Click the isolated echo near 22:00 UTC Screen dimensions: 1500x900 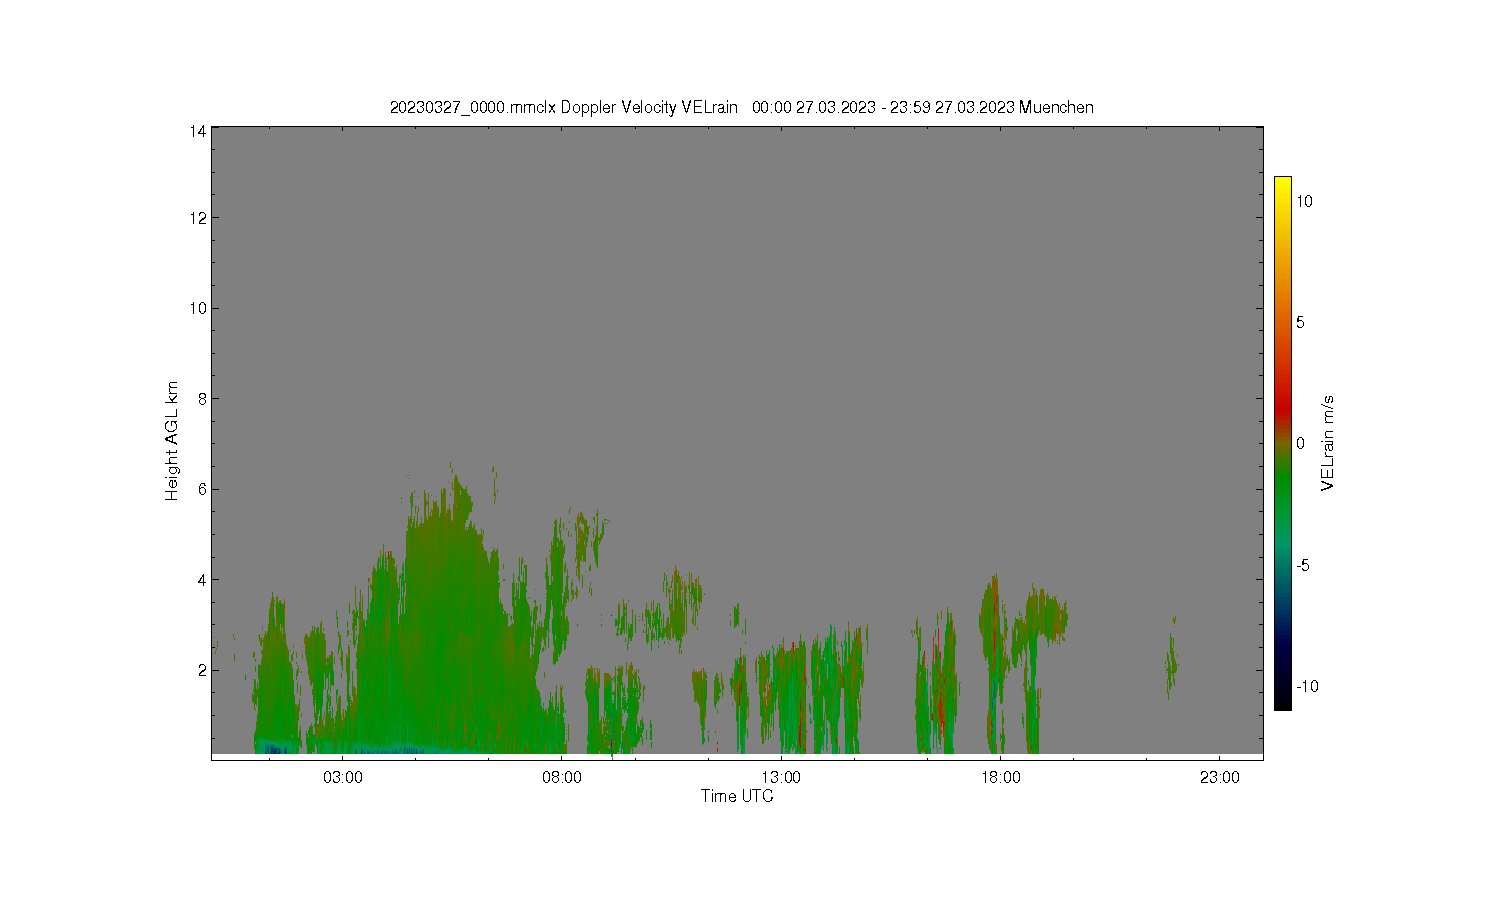click(x=1172, y=658)
